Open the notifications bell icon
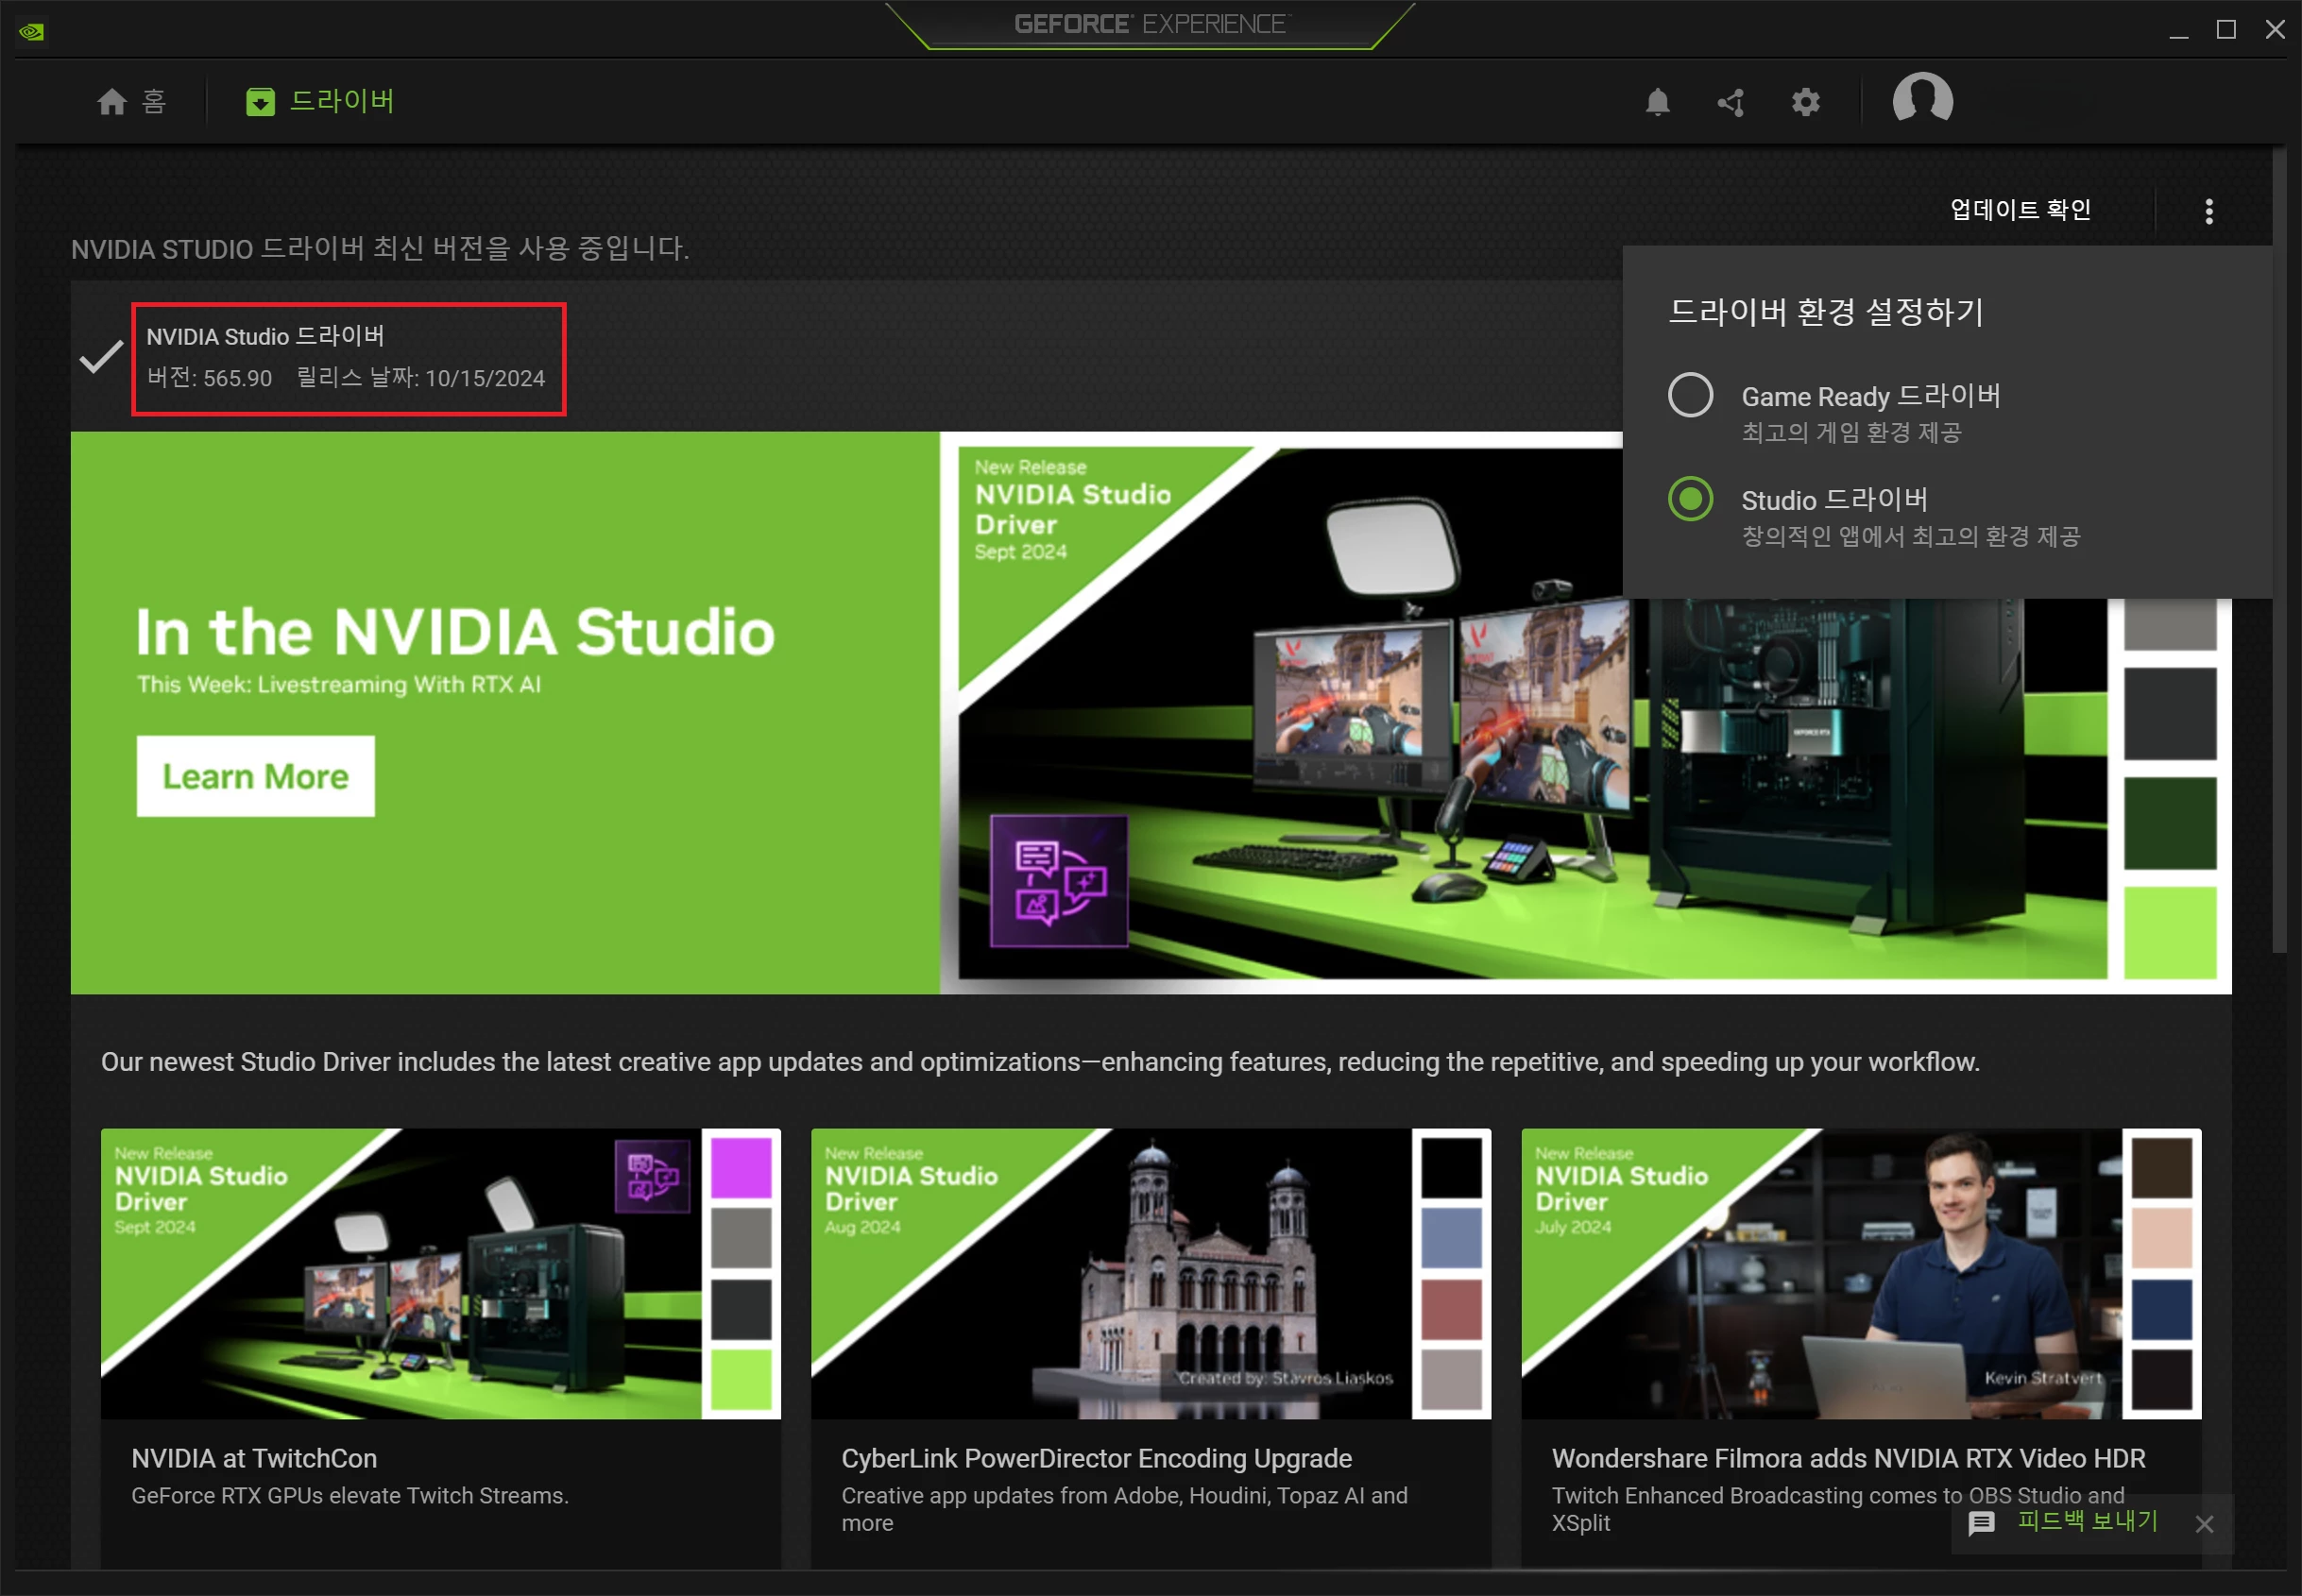The width and height of the screenshot is (2302, 1596). [1657, 102]
